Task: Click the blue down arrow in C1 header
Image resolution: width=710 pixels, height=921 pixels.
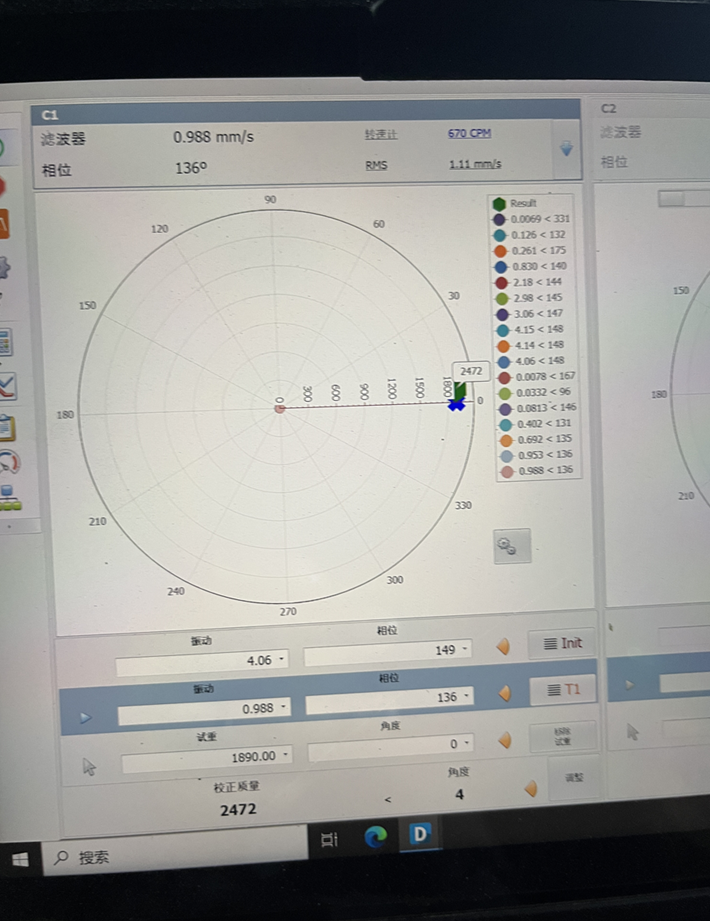Action: coord(566,149)
